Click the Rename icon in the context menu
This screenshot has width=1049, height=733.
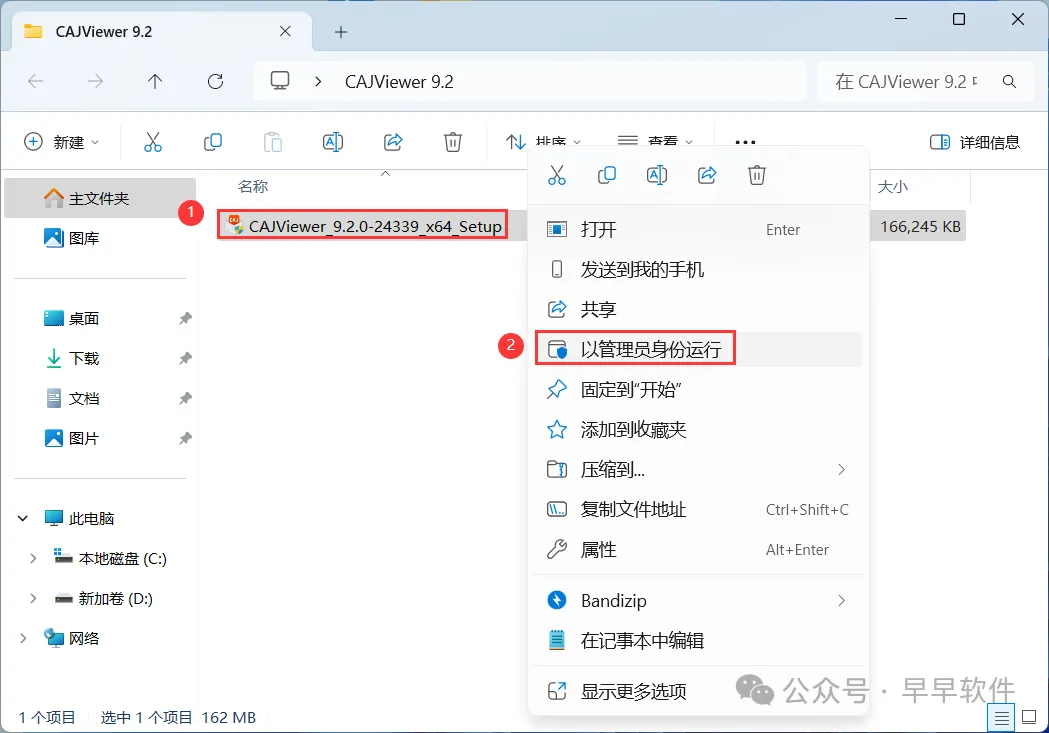click(x=657, y=175)
